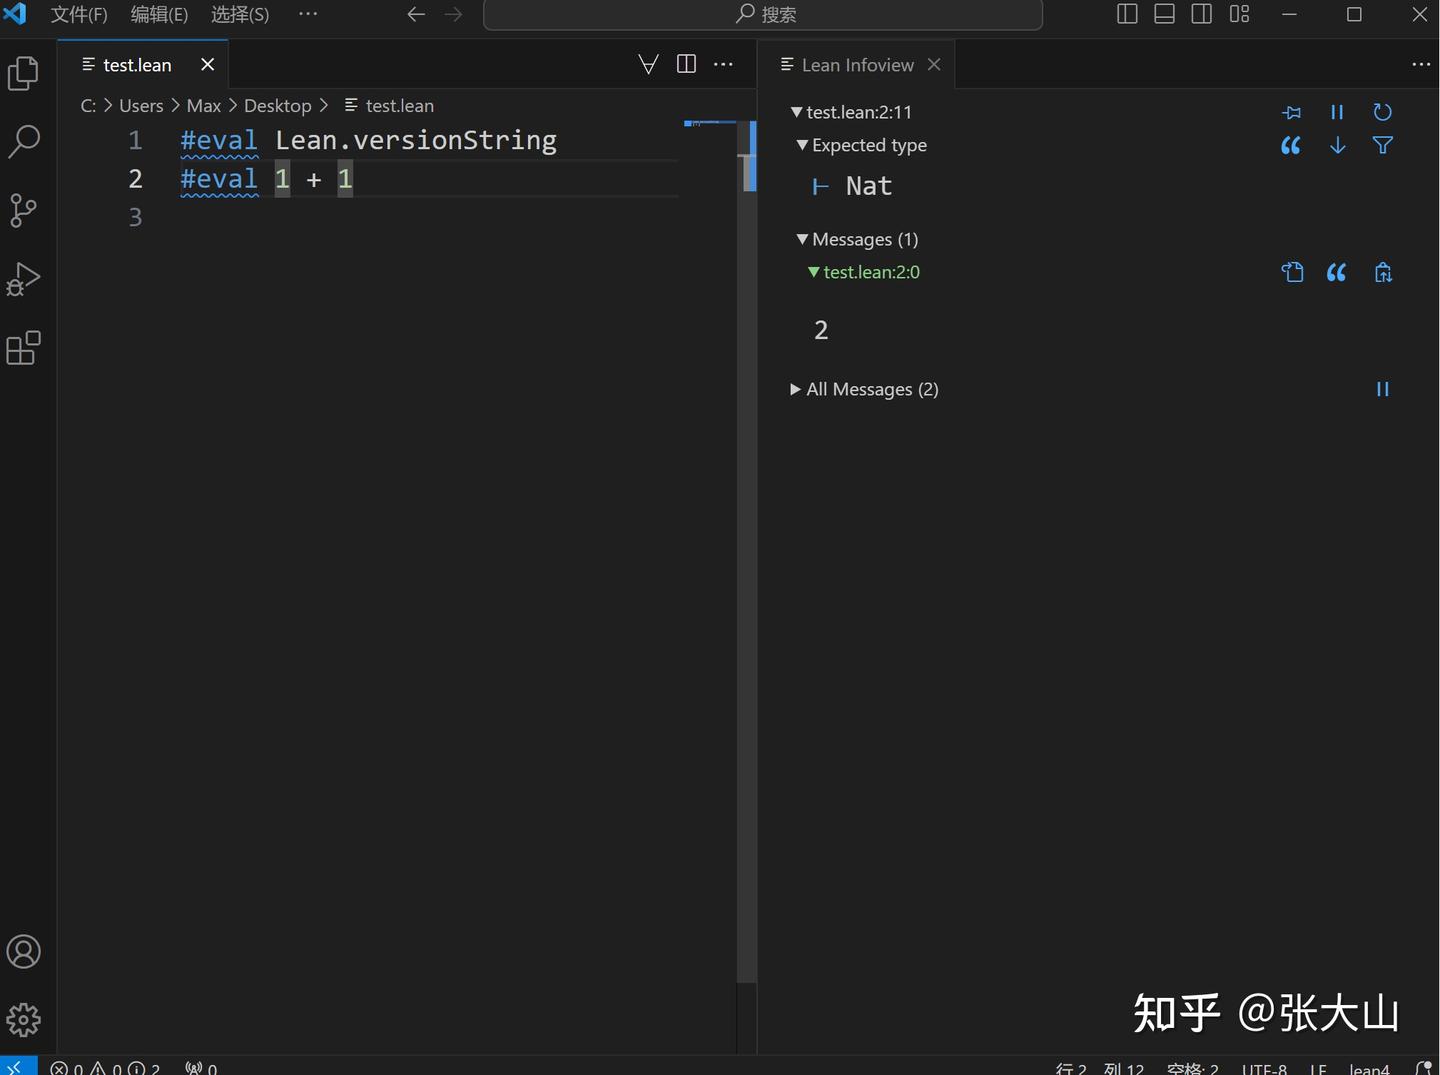Image resolution: width=1440 pixels, height=1075 pixels.
Task: Open the Extensions view
Action: pos(22,348)
